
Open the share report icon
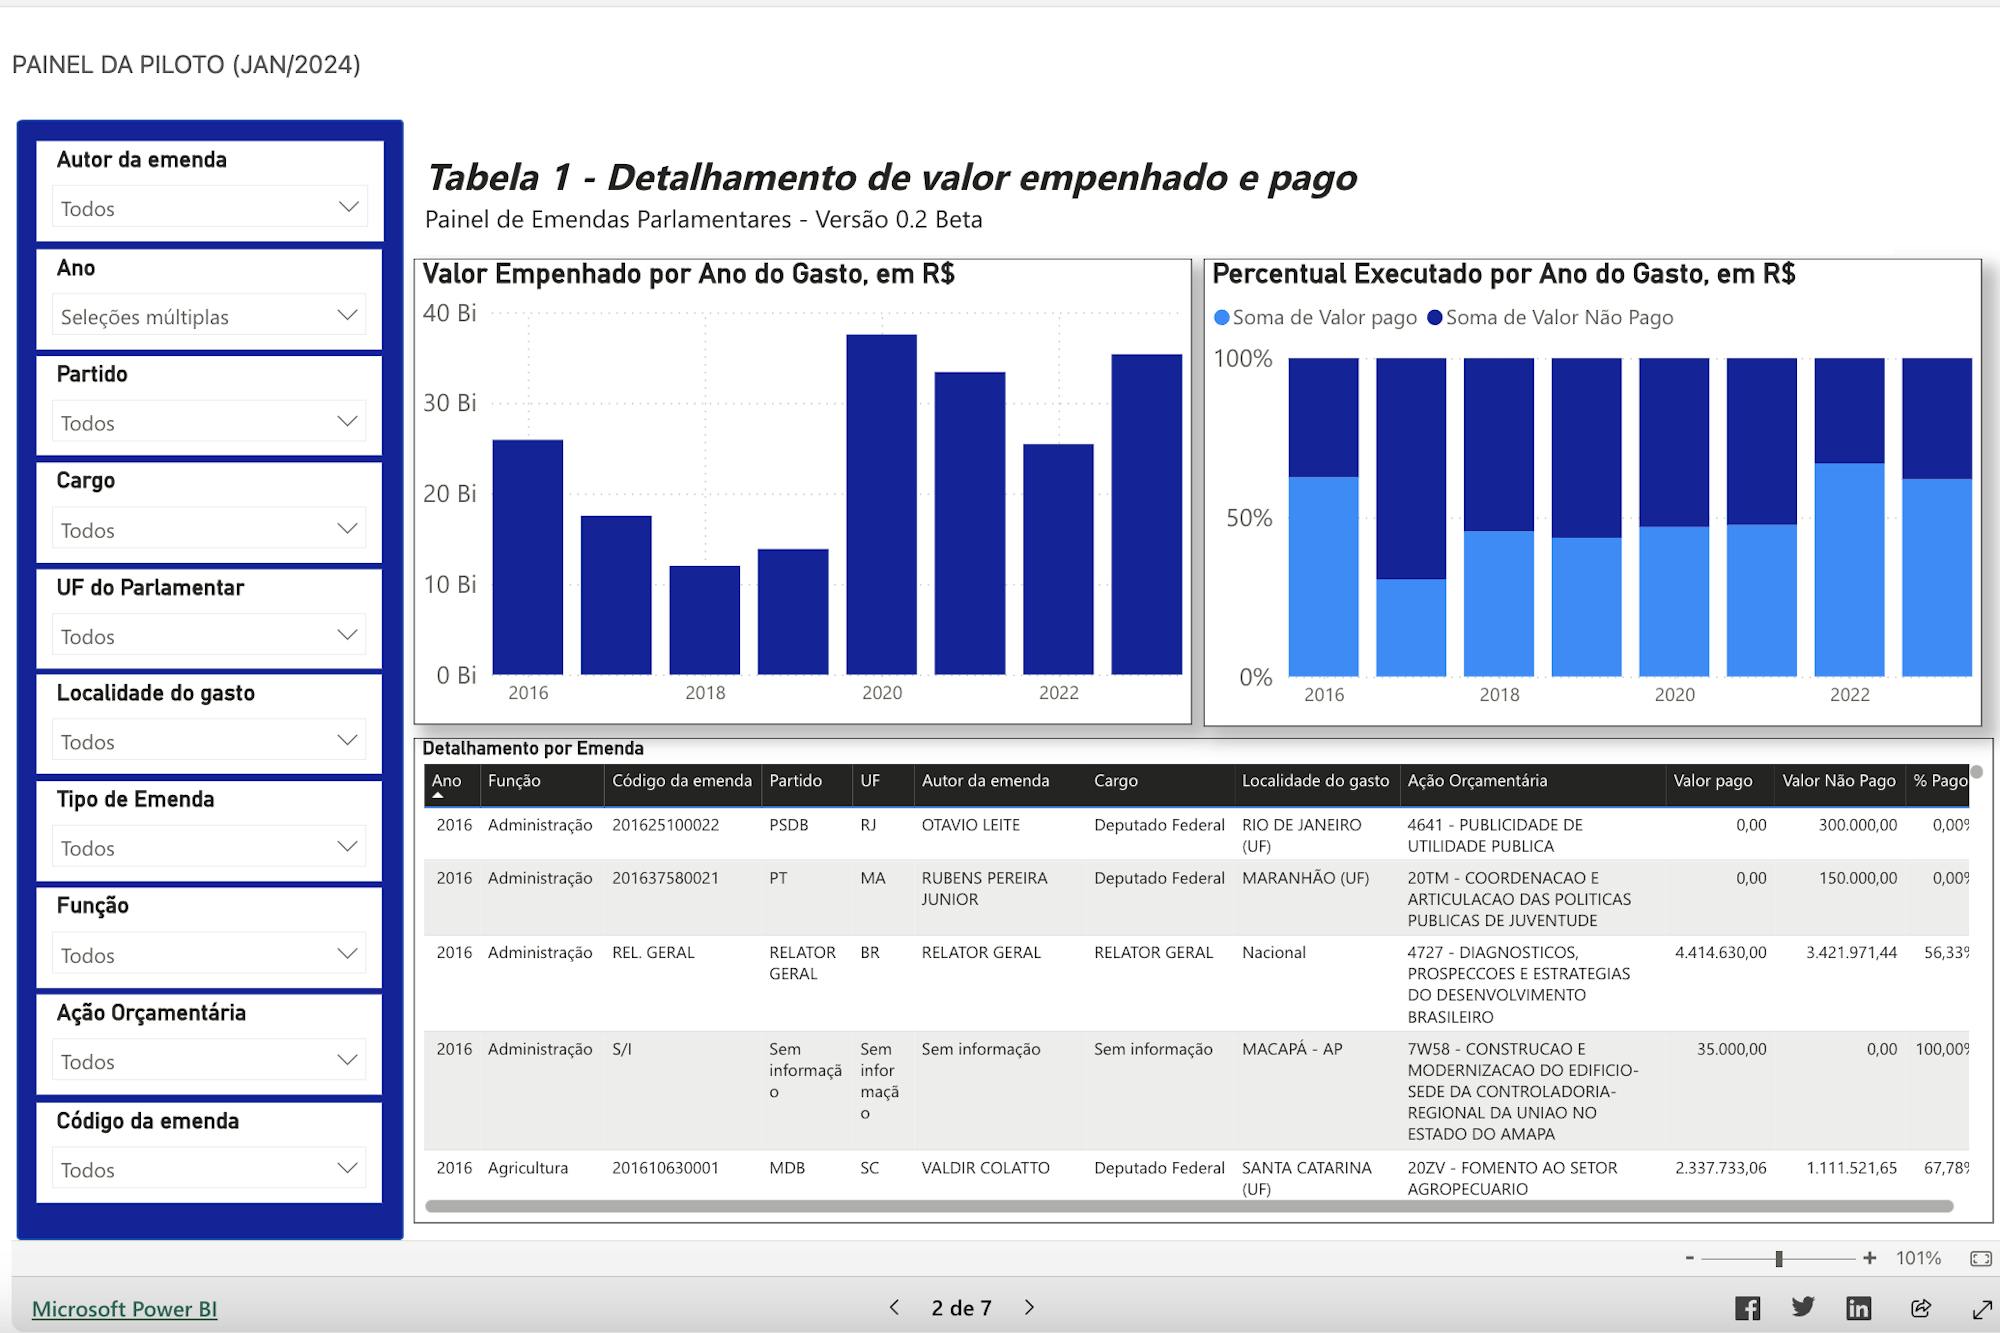pos(1920,1308)
